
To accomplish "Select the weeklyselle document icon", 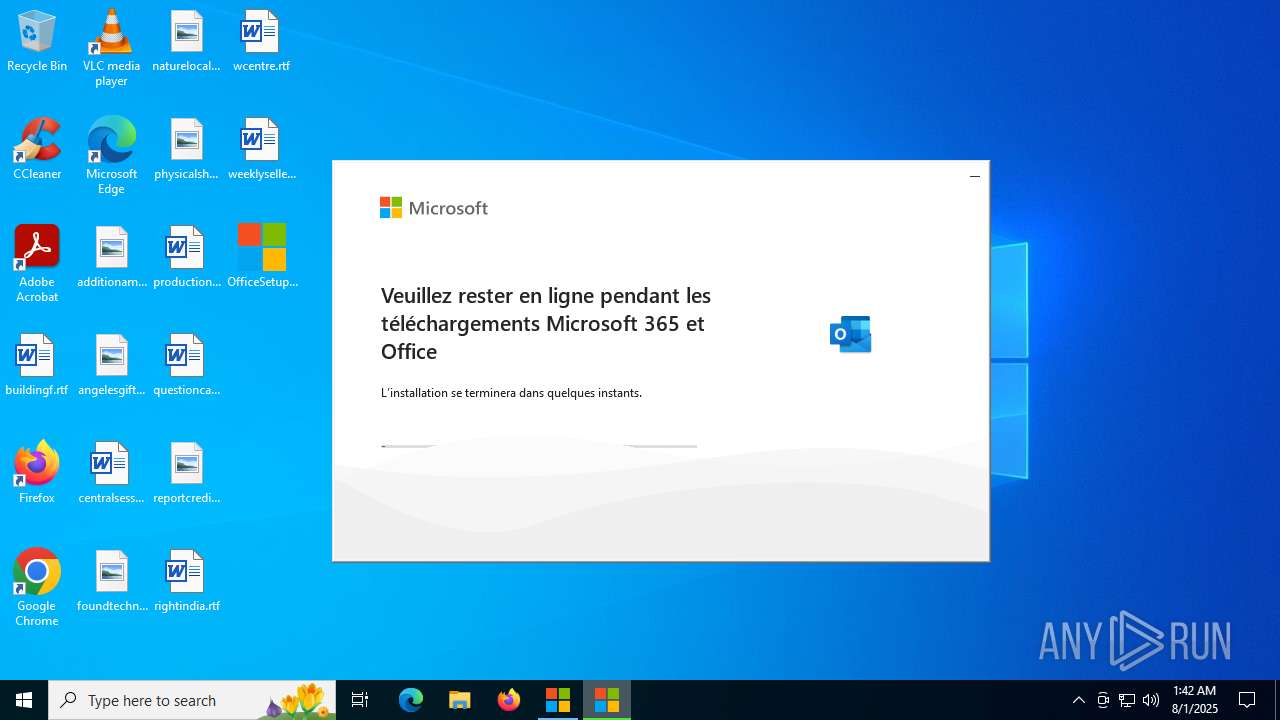I will (261, 150).
